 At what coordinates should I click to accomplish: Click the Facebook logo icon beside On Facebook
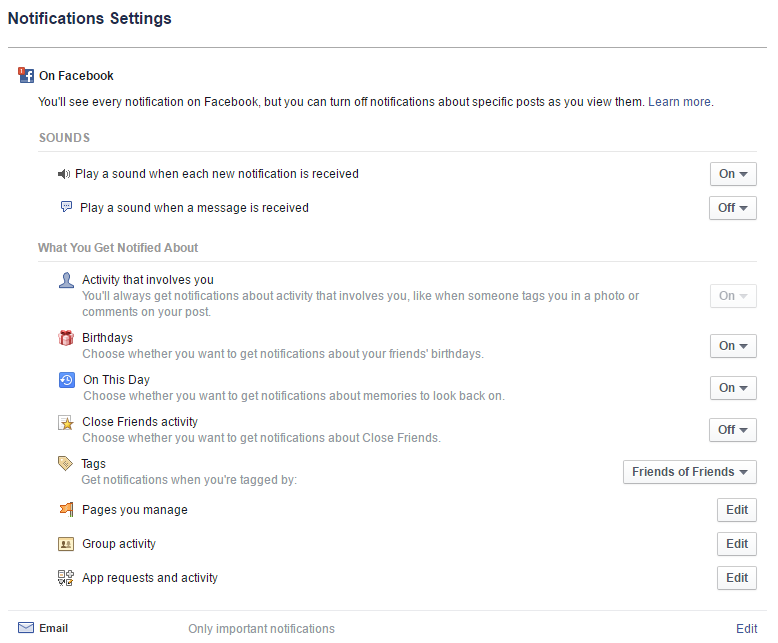coord(27,75)
